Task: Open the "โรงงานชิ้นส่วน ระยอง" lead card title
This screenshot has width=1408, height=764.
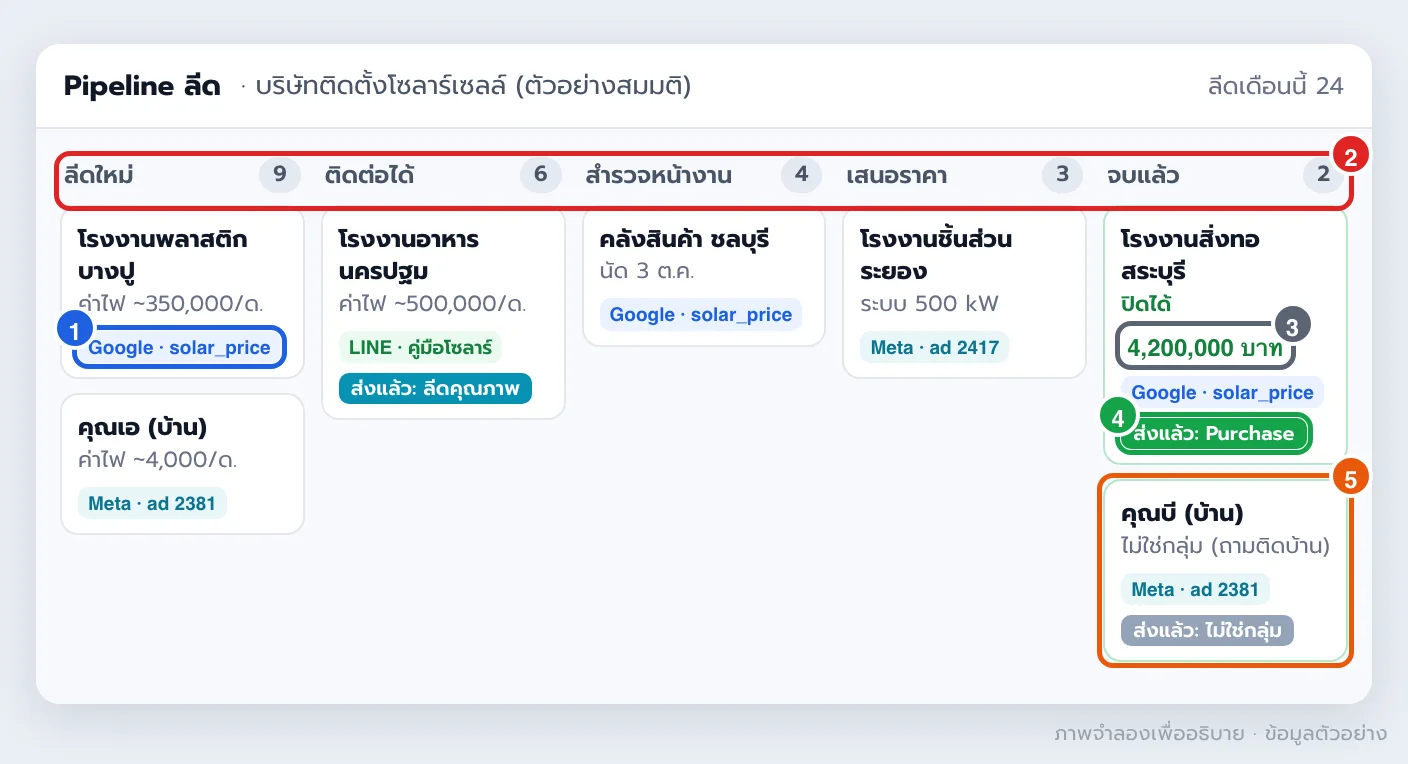Action: pos(936,255)
